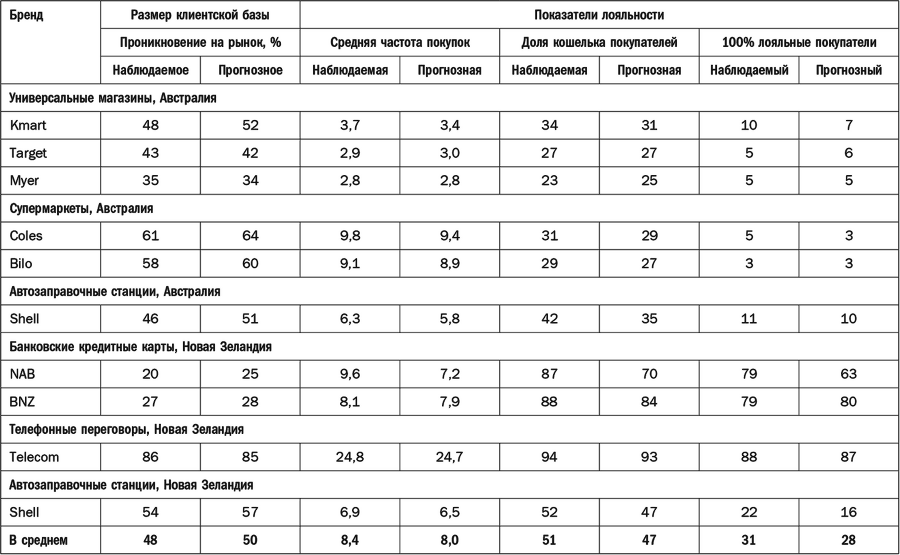Select the 'Прогнозный' column label

click(849, 70)
